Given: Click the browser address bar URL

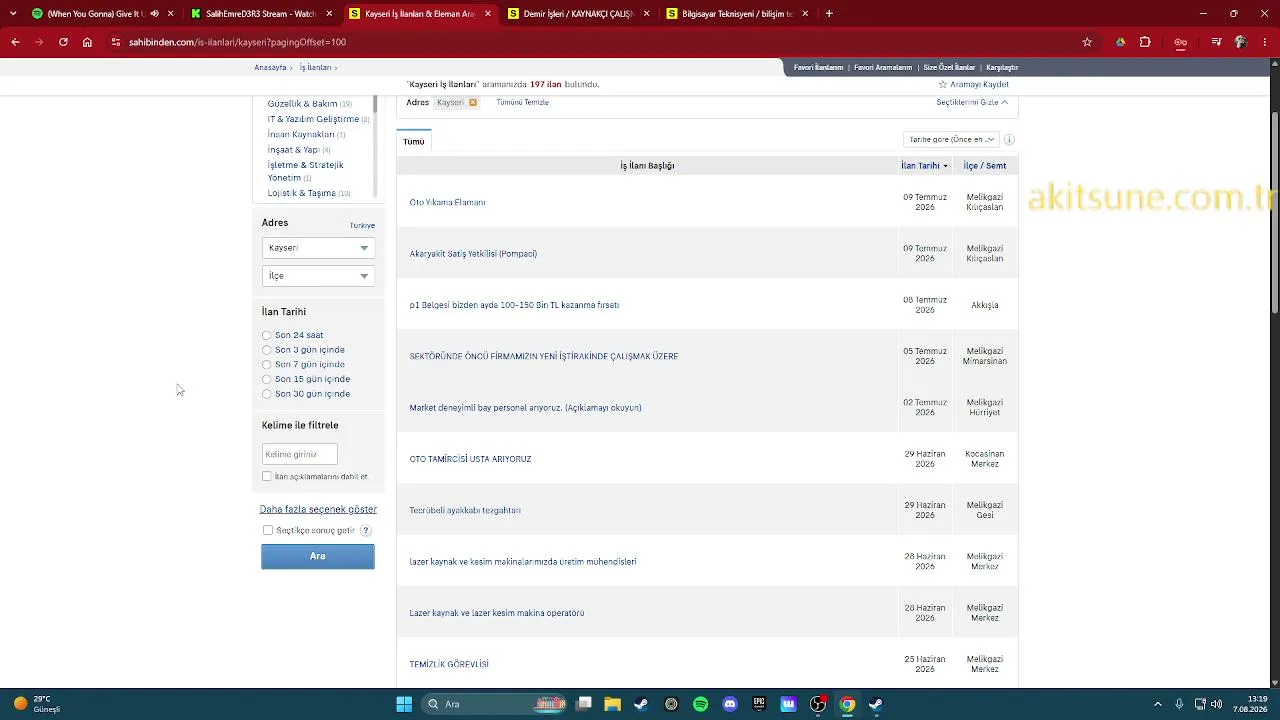Looking at the screenshot, I should 238,42.
